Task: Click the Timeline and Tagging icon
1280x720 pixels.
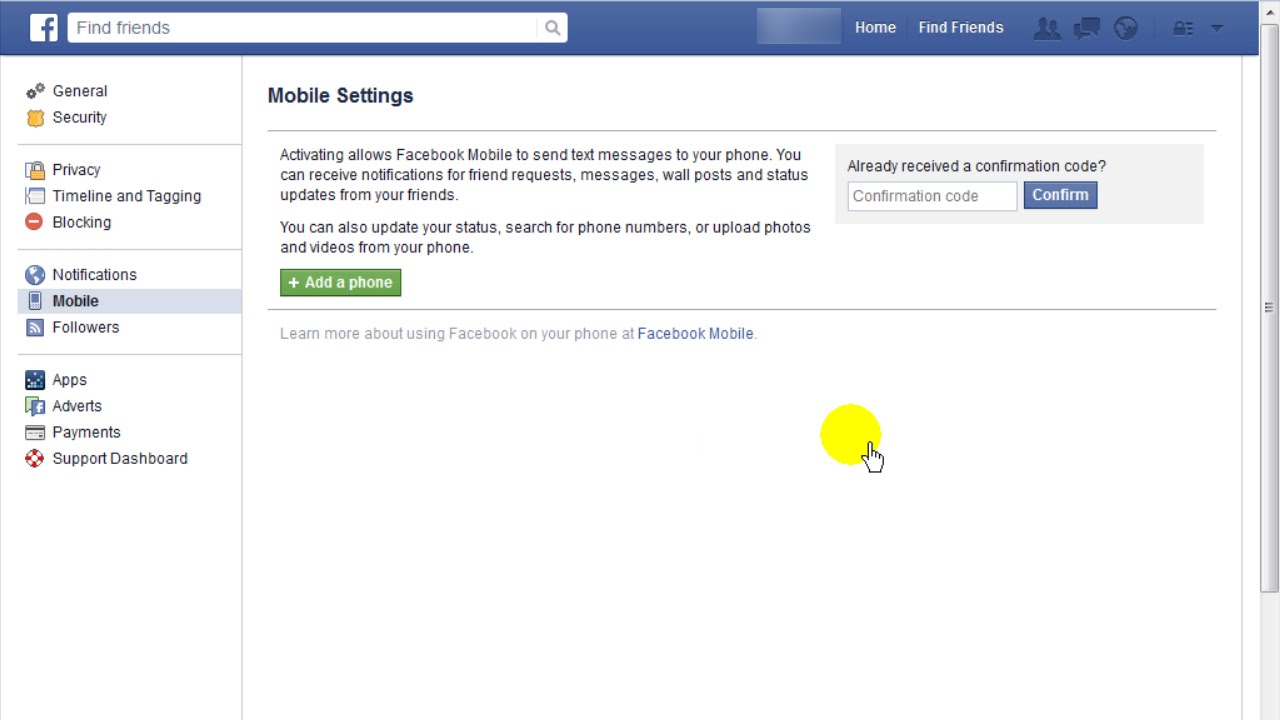Action: click(35, 196)
